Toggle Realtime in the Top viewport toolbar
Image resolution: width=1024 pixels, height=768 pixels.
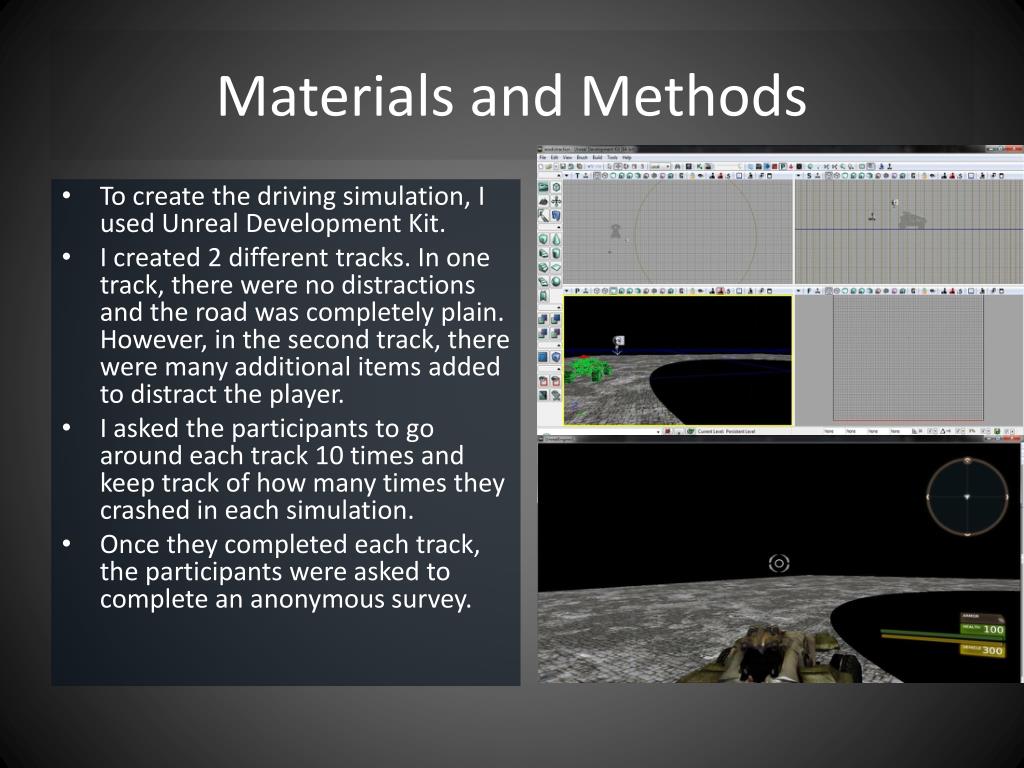pos(586,176)
